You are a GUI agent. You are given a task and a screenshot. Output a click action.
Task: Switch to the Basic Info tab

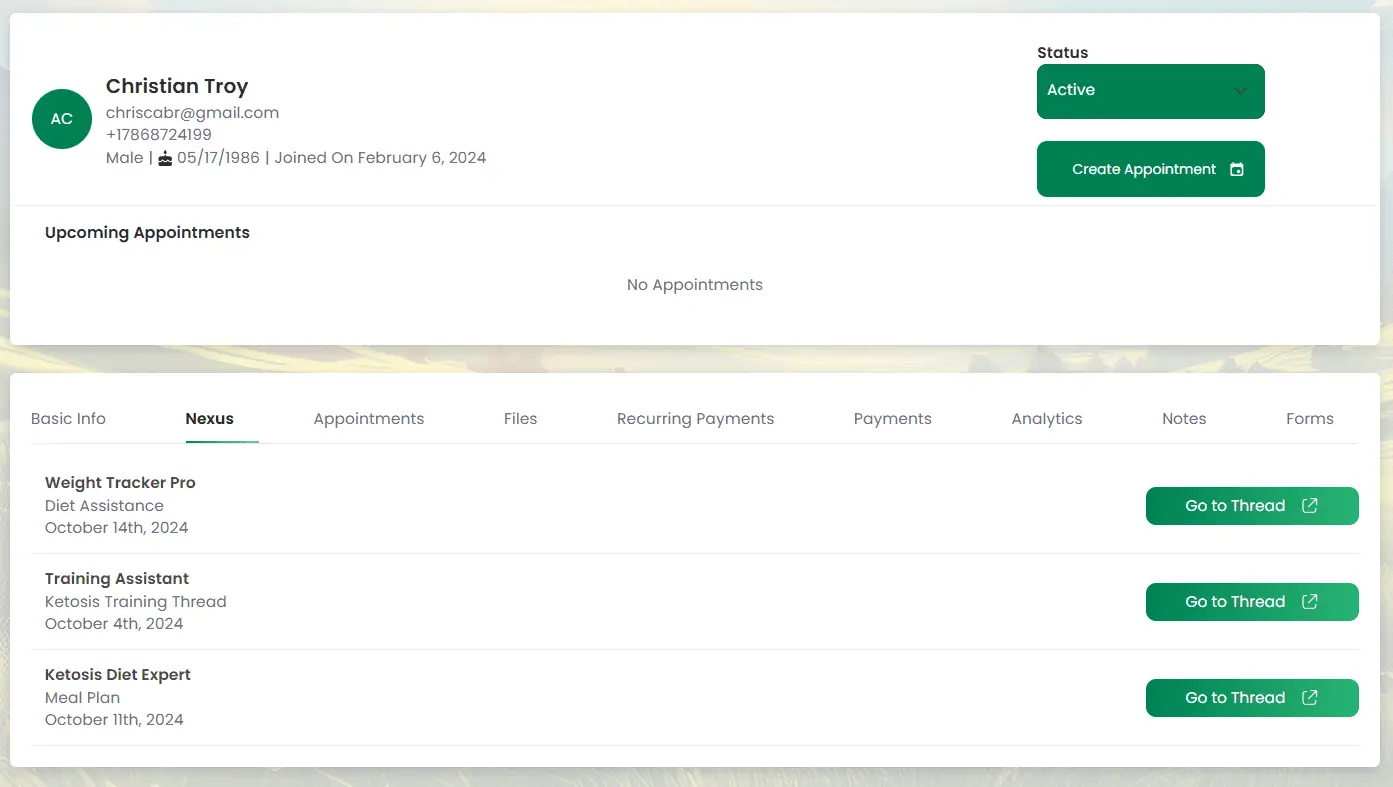coord(68,419)
